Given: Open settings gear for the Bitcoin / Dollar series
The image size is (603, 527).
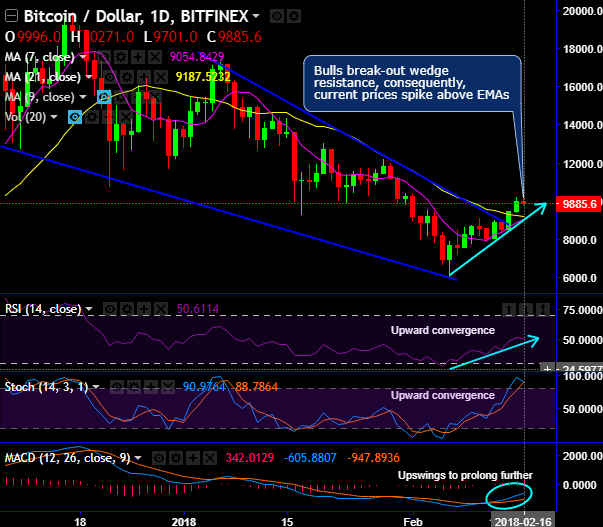Looking at the screenshot, I should coord(294,16).
